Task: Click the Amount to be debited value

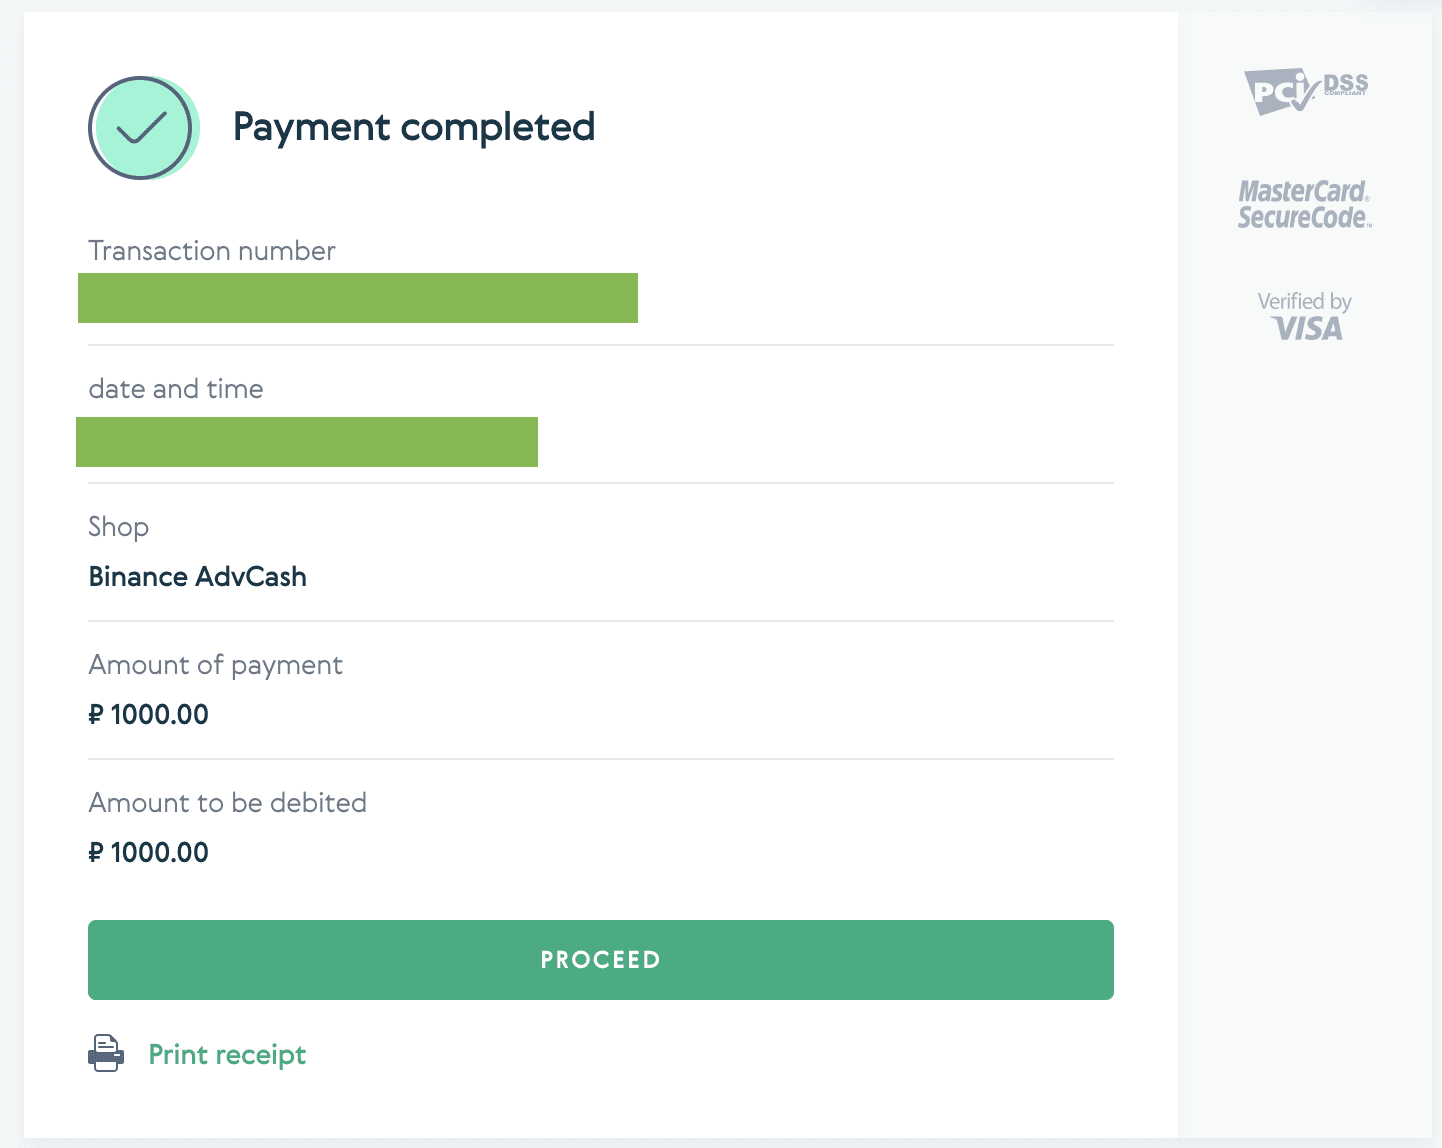Action: (149, 853)
